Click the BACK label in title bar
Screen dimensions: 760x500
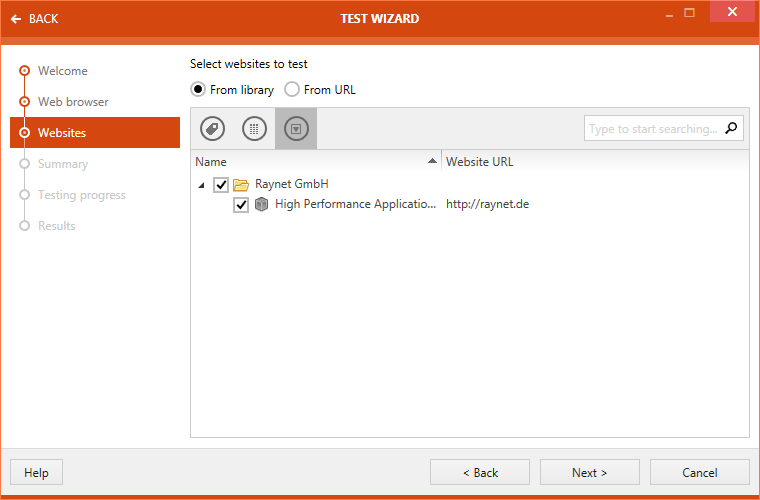coord(44,19)
